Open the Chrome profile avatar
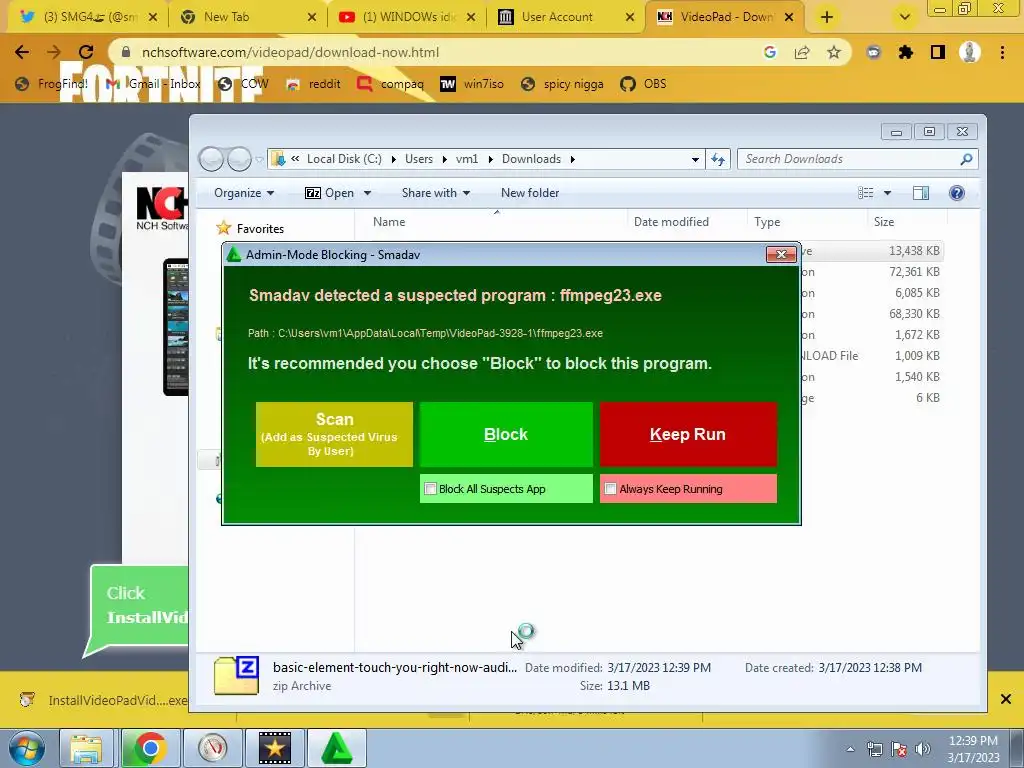This screenshot has height=768, width=1024. tap(970, 52)
